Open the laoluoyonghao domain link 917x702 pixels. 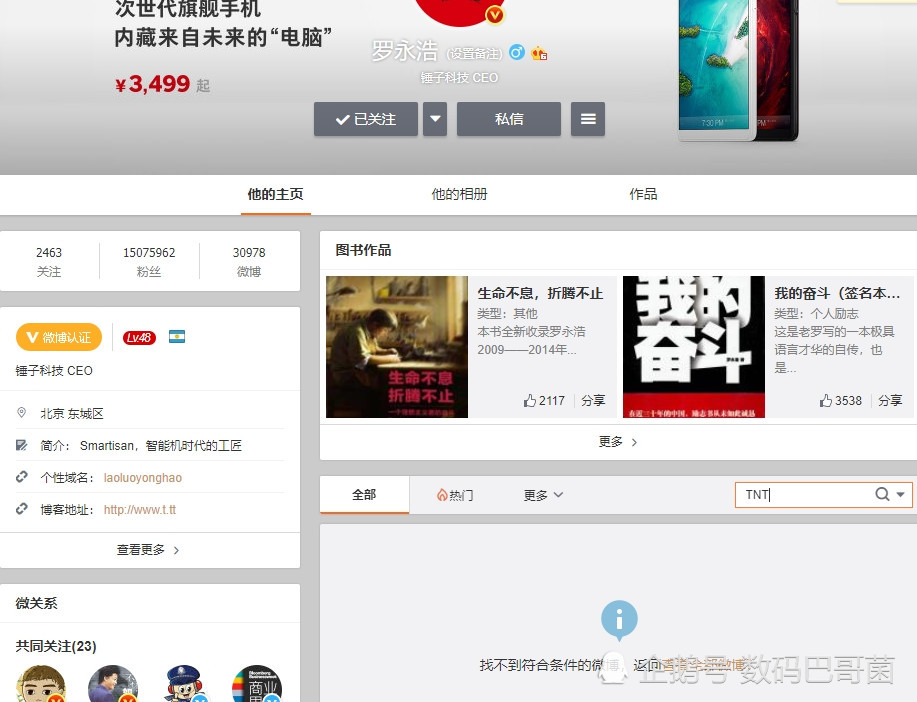coord(143,478)
